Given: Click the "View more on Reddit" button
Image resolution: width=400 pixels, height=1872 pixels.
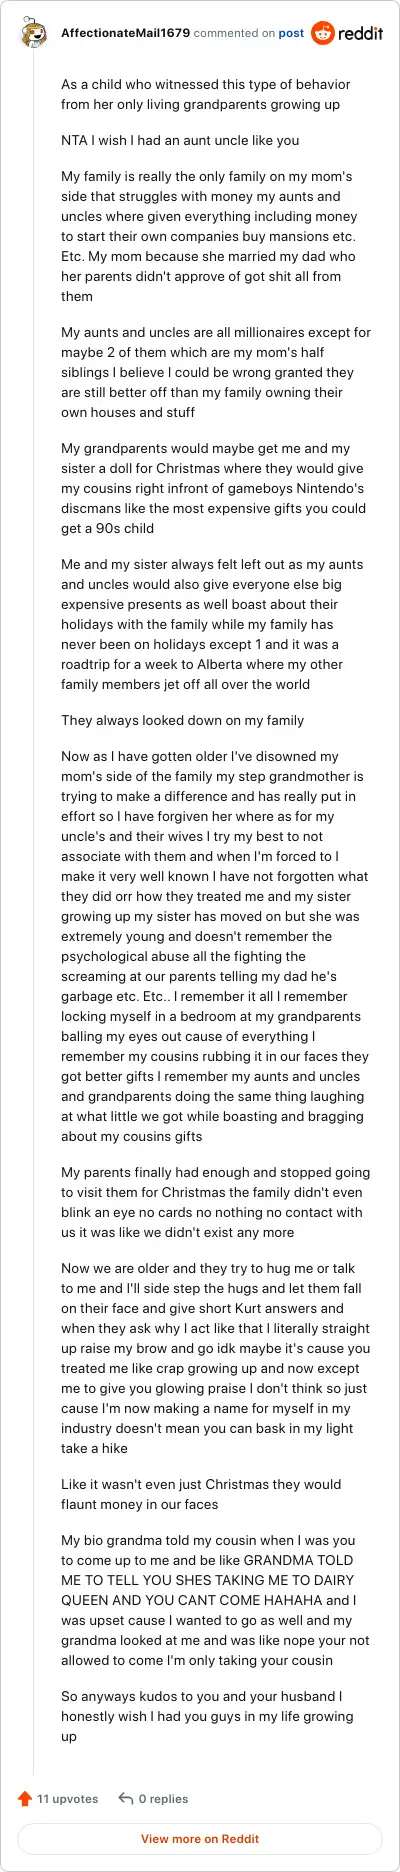Looking at the screenshot, I should point(200,1838).
